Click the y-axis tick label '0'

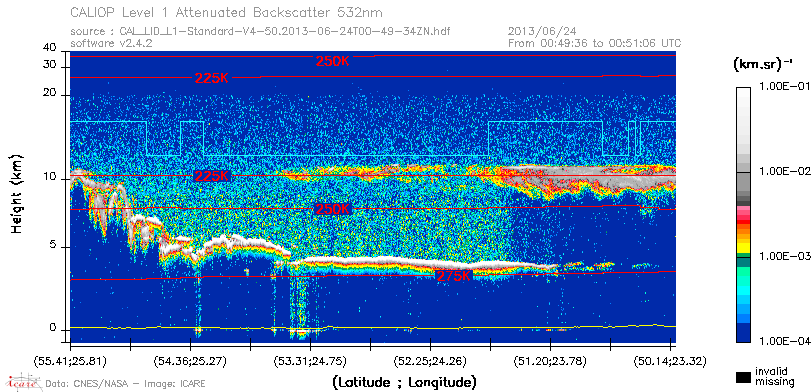(53, 328)
